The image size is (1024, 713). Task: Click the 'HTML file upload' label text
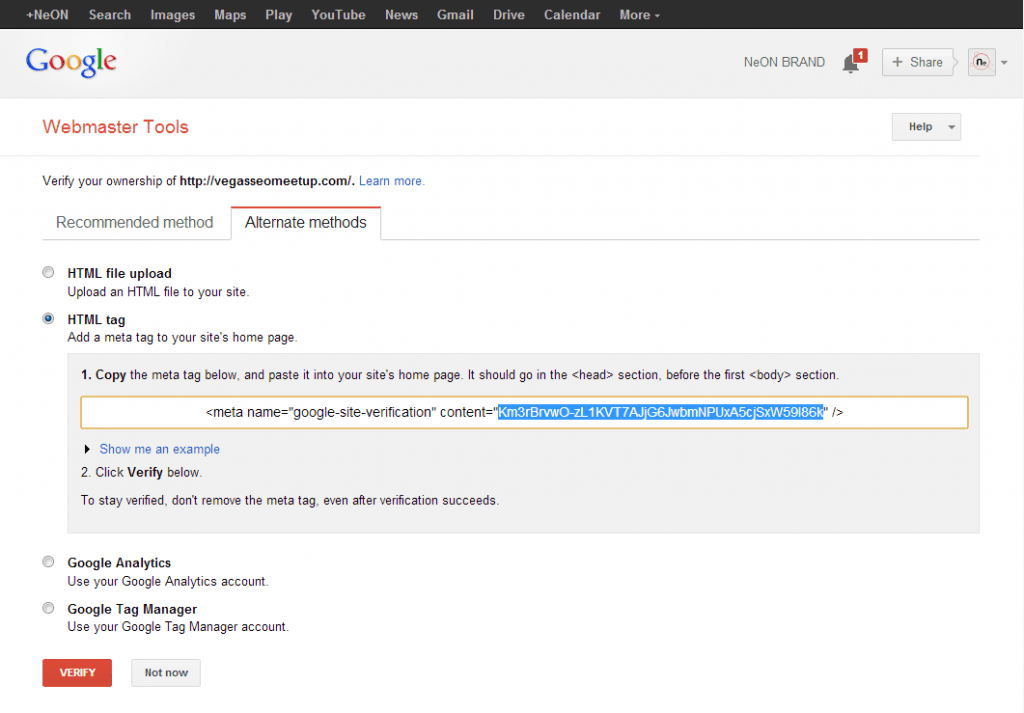[120, 274]
